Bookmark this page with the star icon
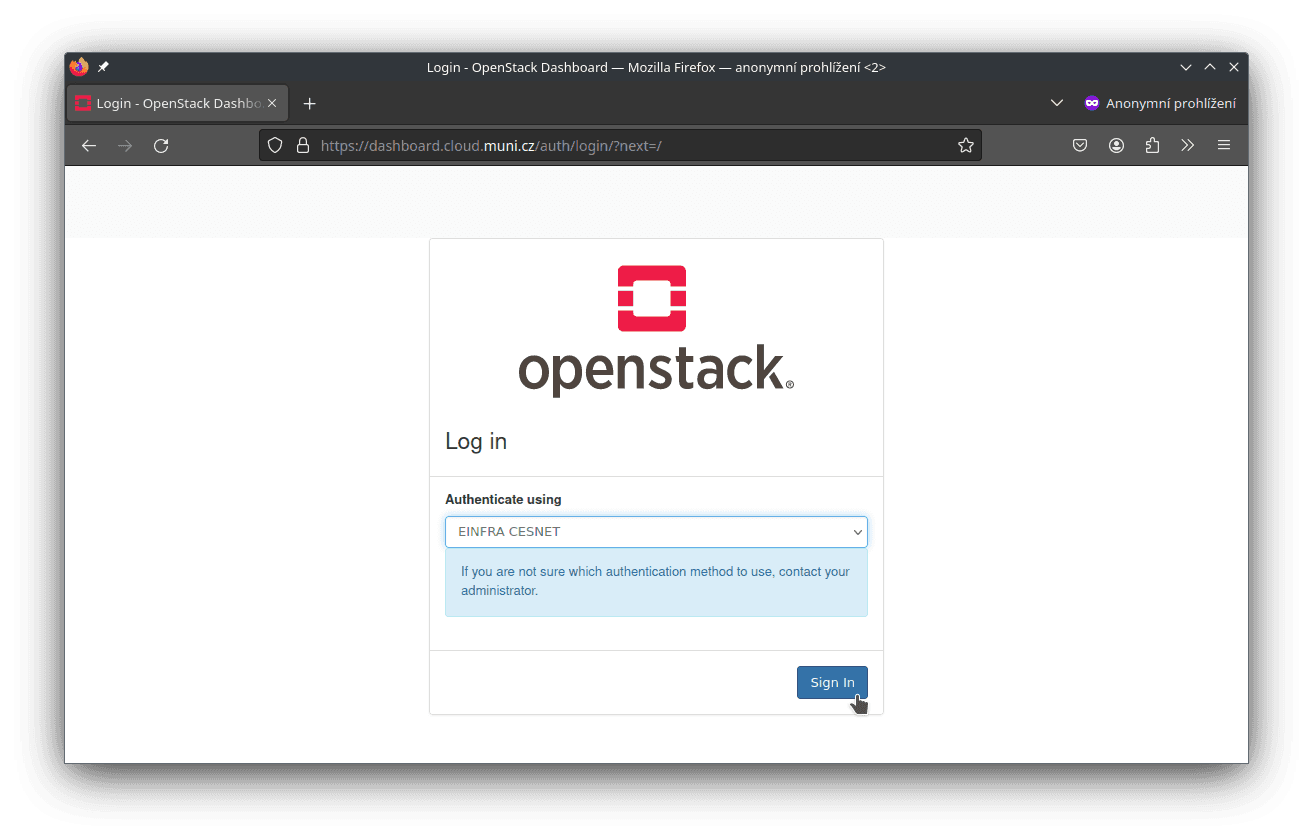Image resolution: width=1313 pixels, height=840 pixels. pos(966,145)
